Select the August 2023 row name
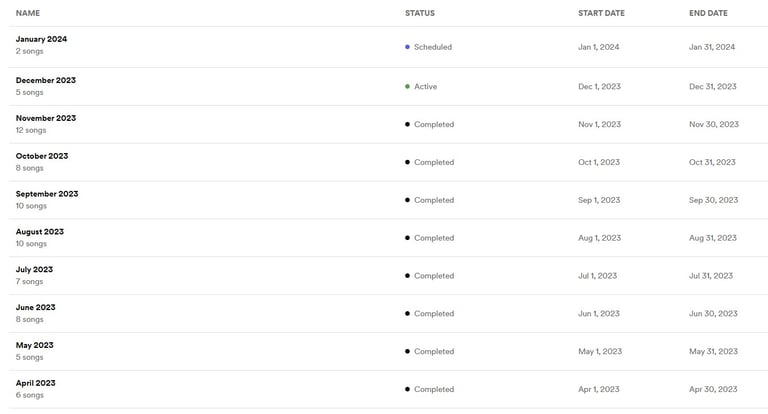 click(x=40, y=232)
